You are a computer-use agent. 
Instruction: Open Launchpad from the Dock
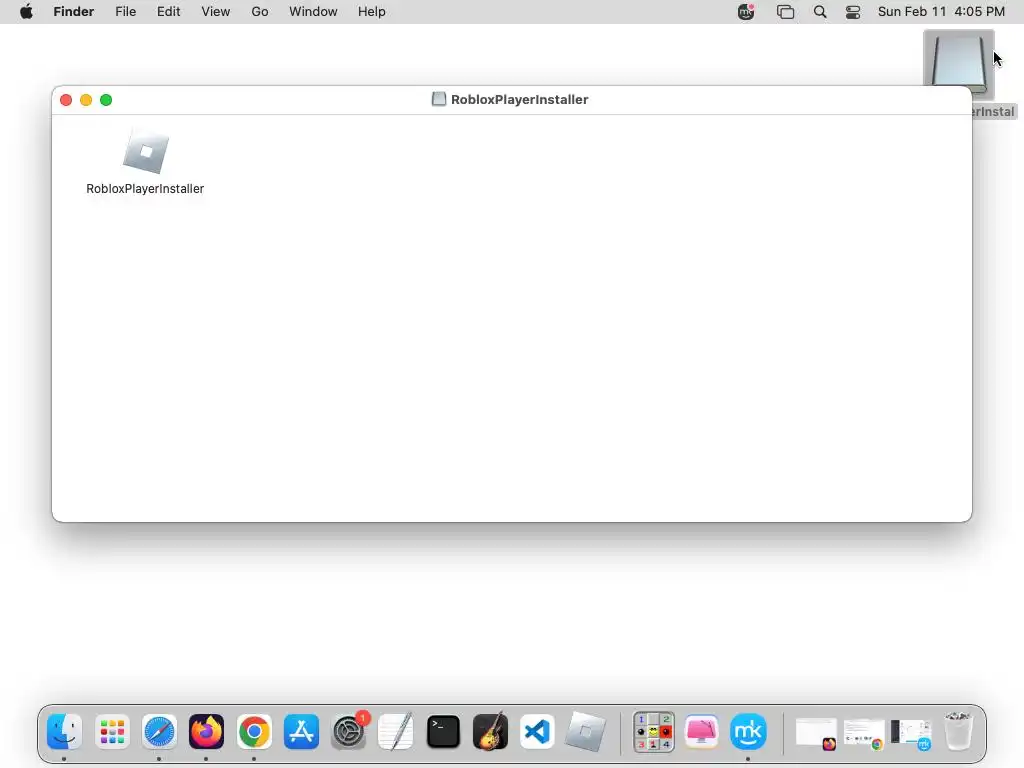[112, 731]
